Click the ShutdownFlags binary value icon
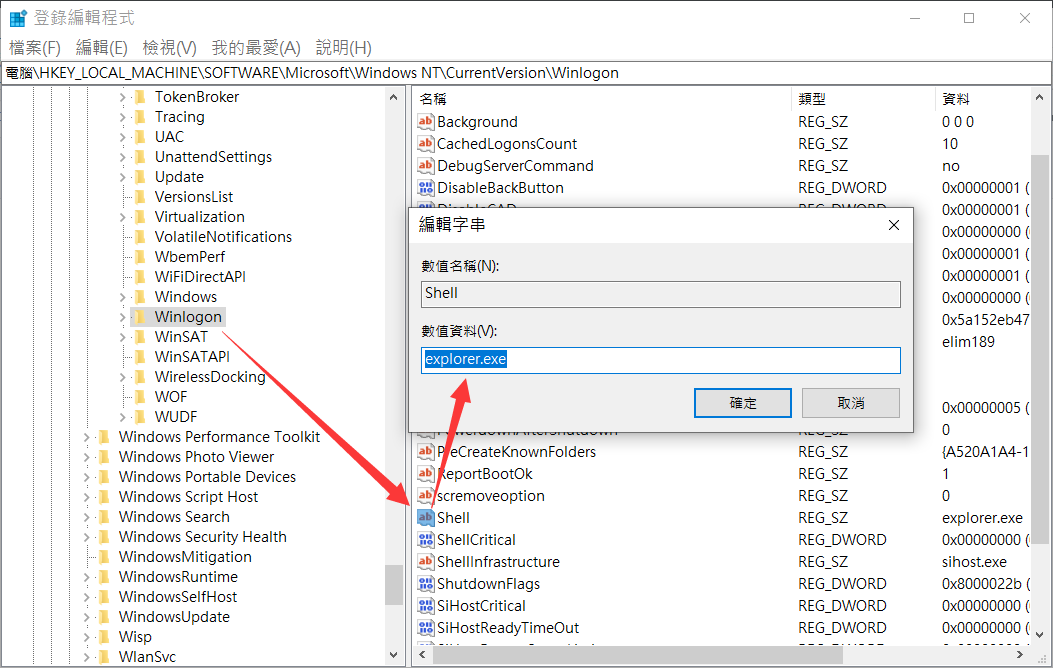 tap(426, 584)
